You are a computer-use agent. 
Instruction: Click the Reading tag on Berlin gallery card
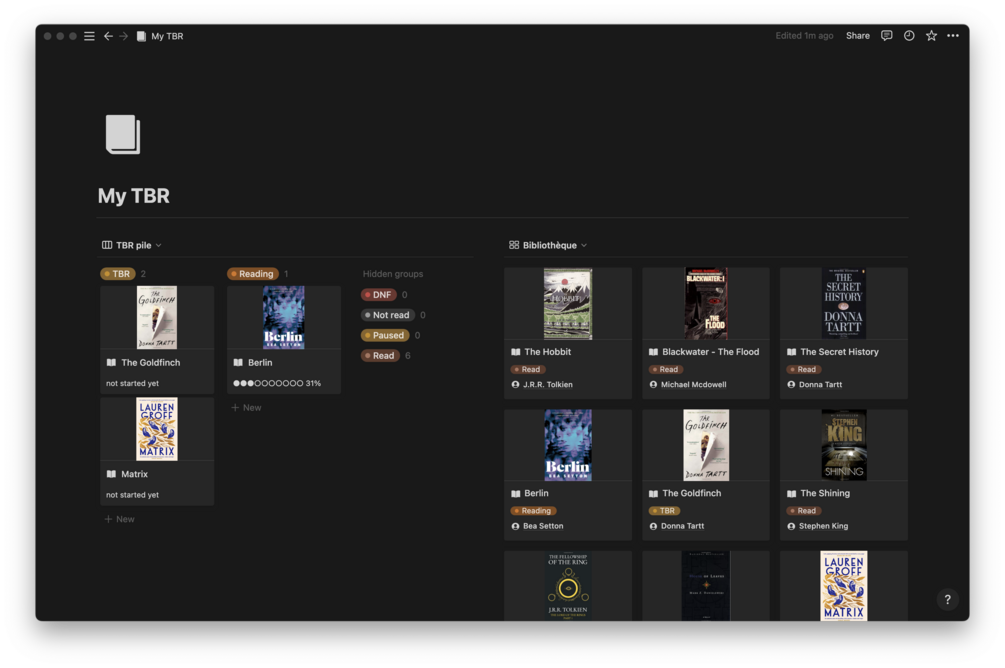[533, 511]
